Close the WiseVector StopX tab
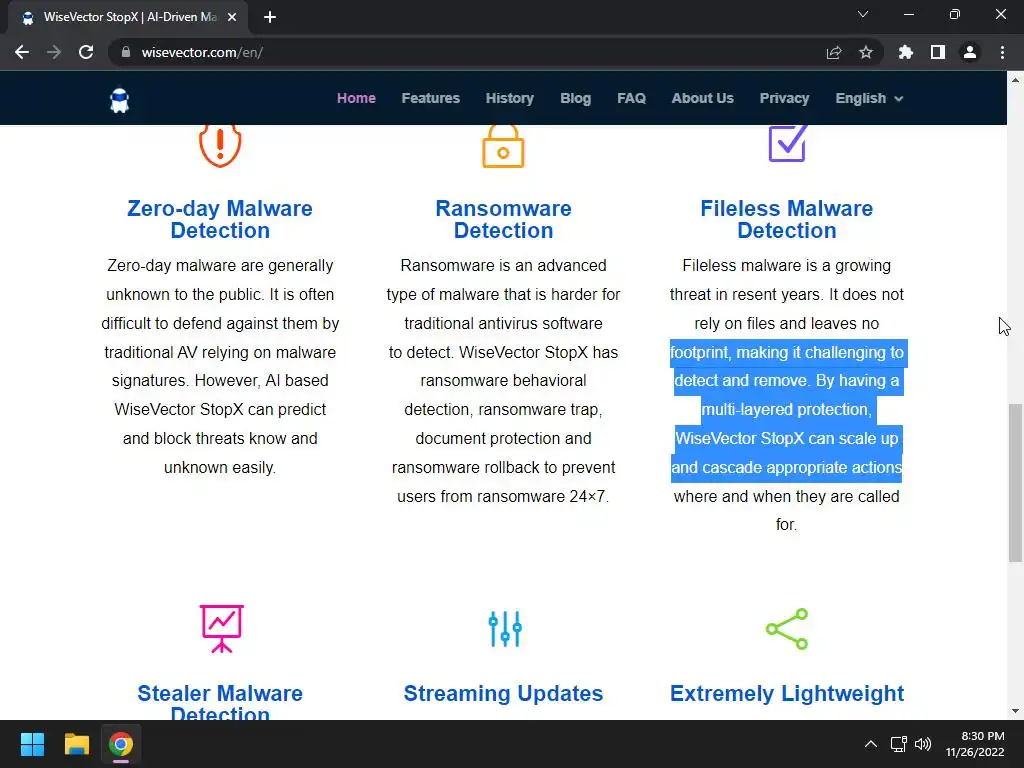Image resolution: width=1024 pixels, height=768 pixels. 232,18
